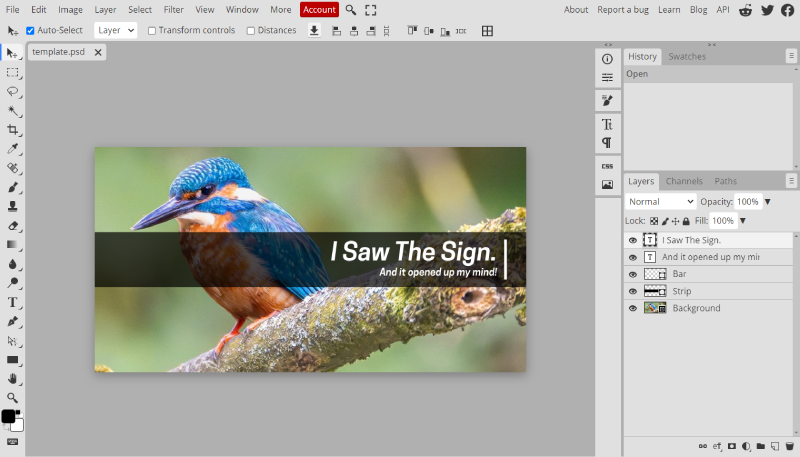The image size is (800, 457).
Task: Expand the Fill slider arrow
Action: tap(743, 221)
